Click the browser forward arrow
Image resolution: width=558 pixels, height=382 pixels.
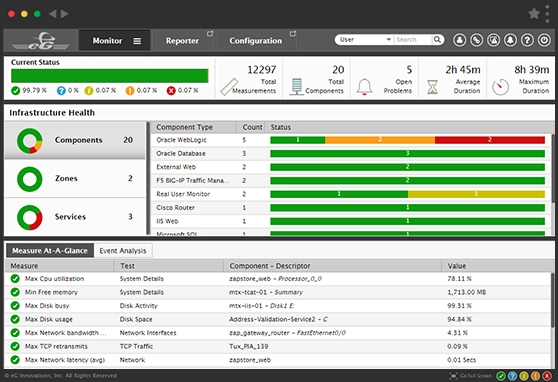64,14
